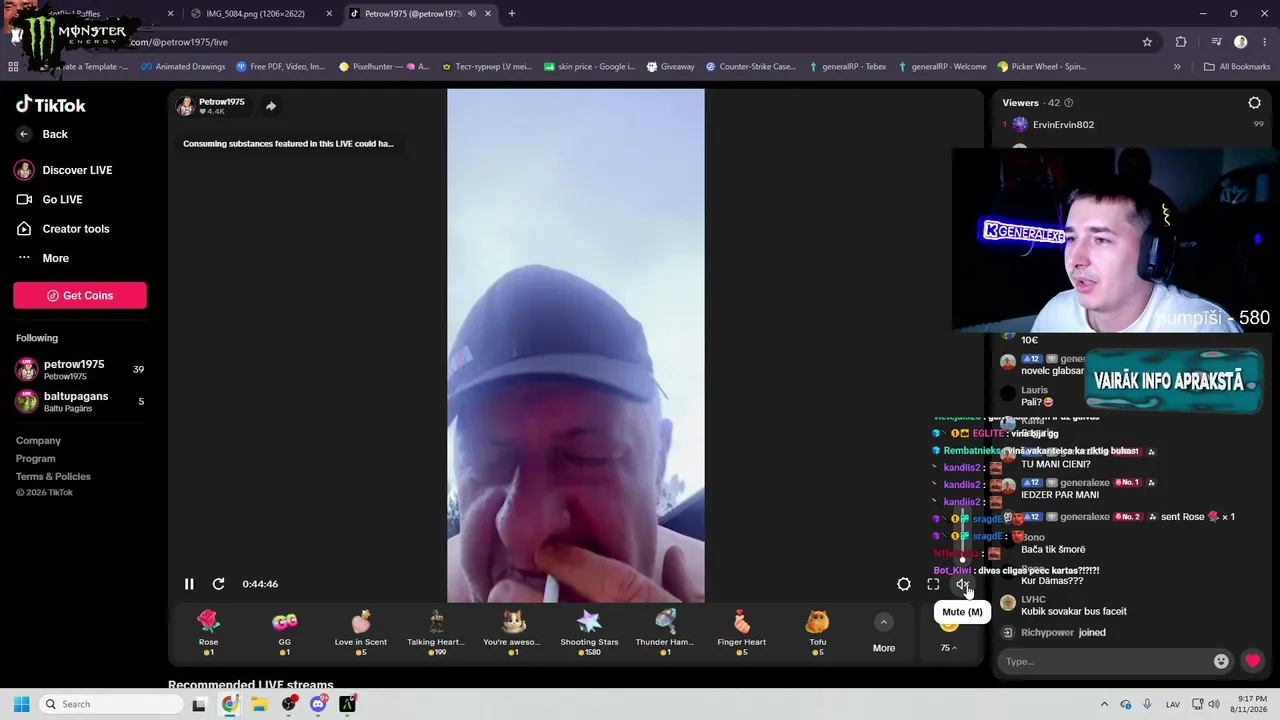1280x720 pixels.
Task: Open the Pixelhunter bookmark
Action: click(384, 67)
